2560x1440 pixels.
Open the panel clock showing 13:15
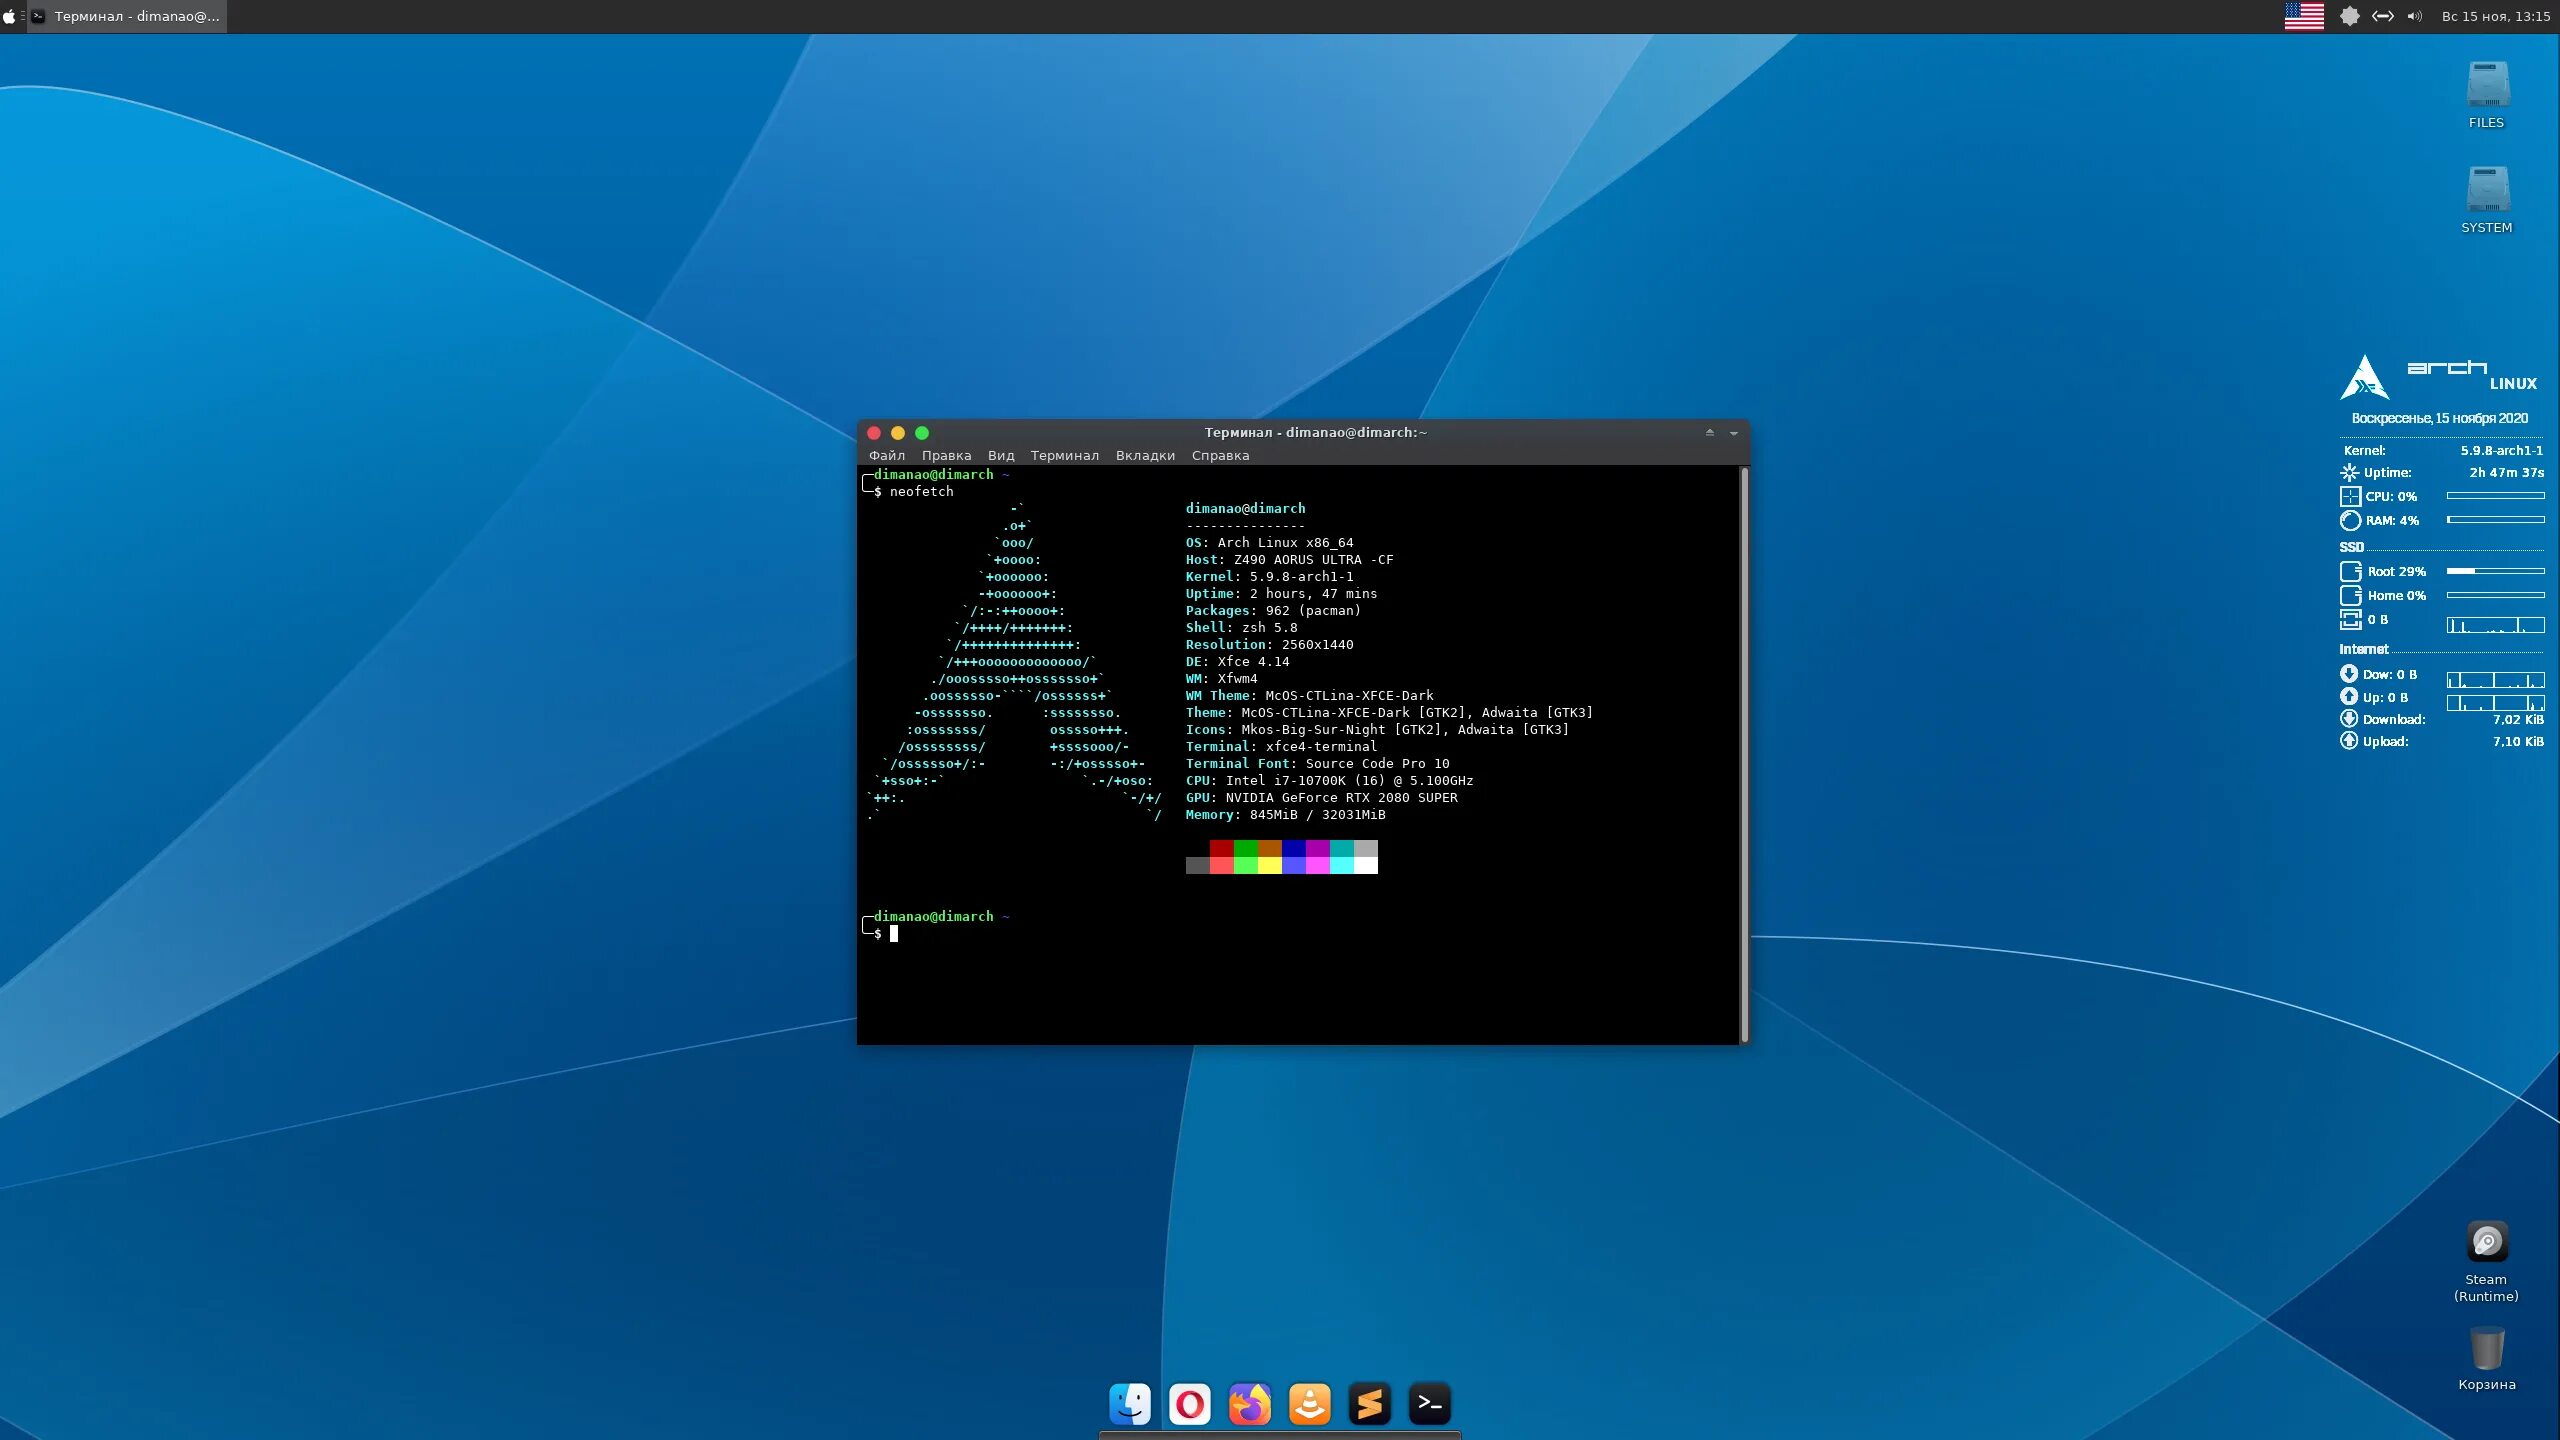2496,16
